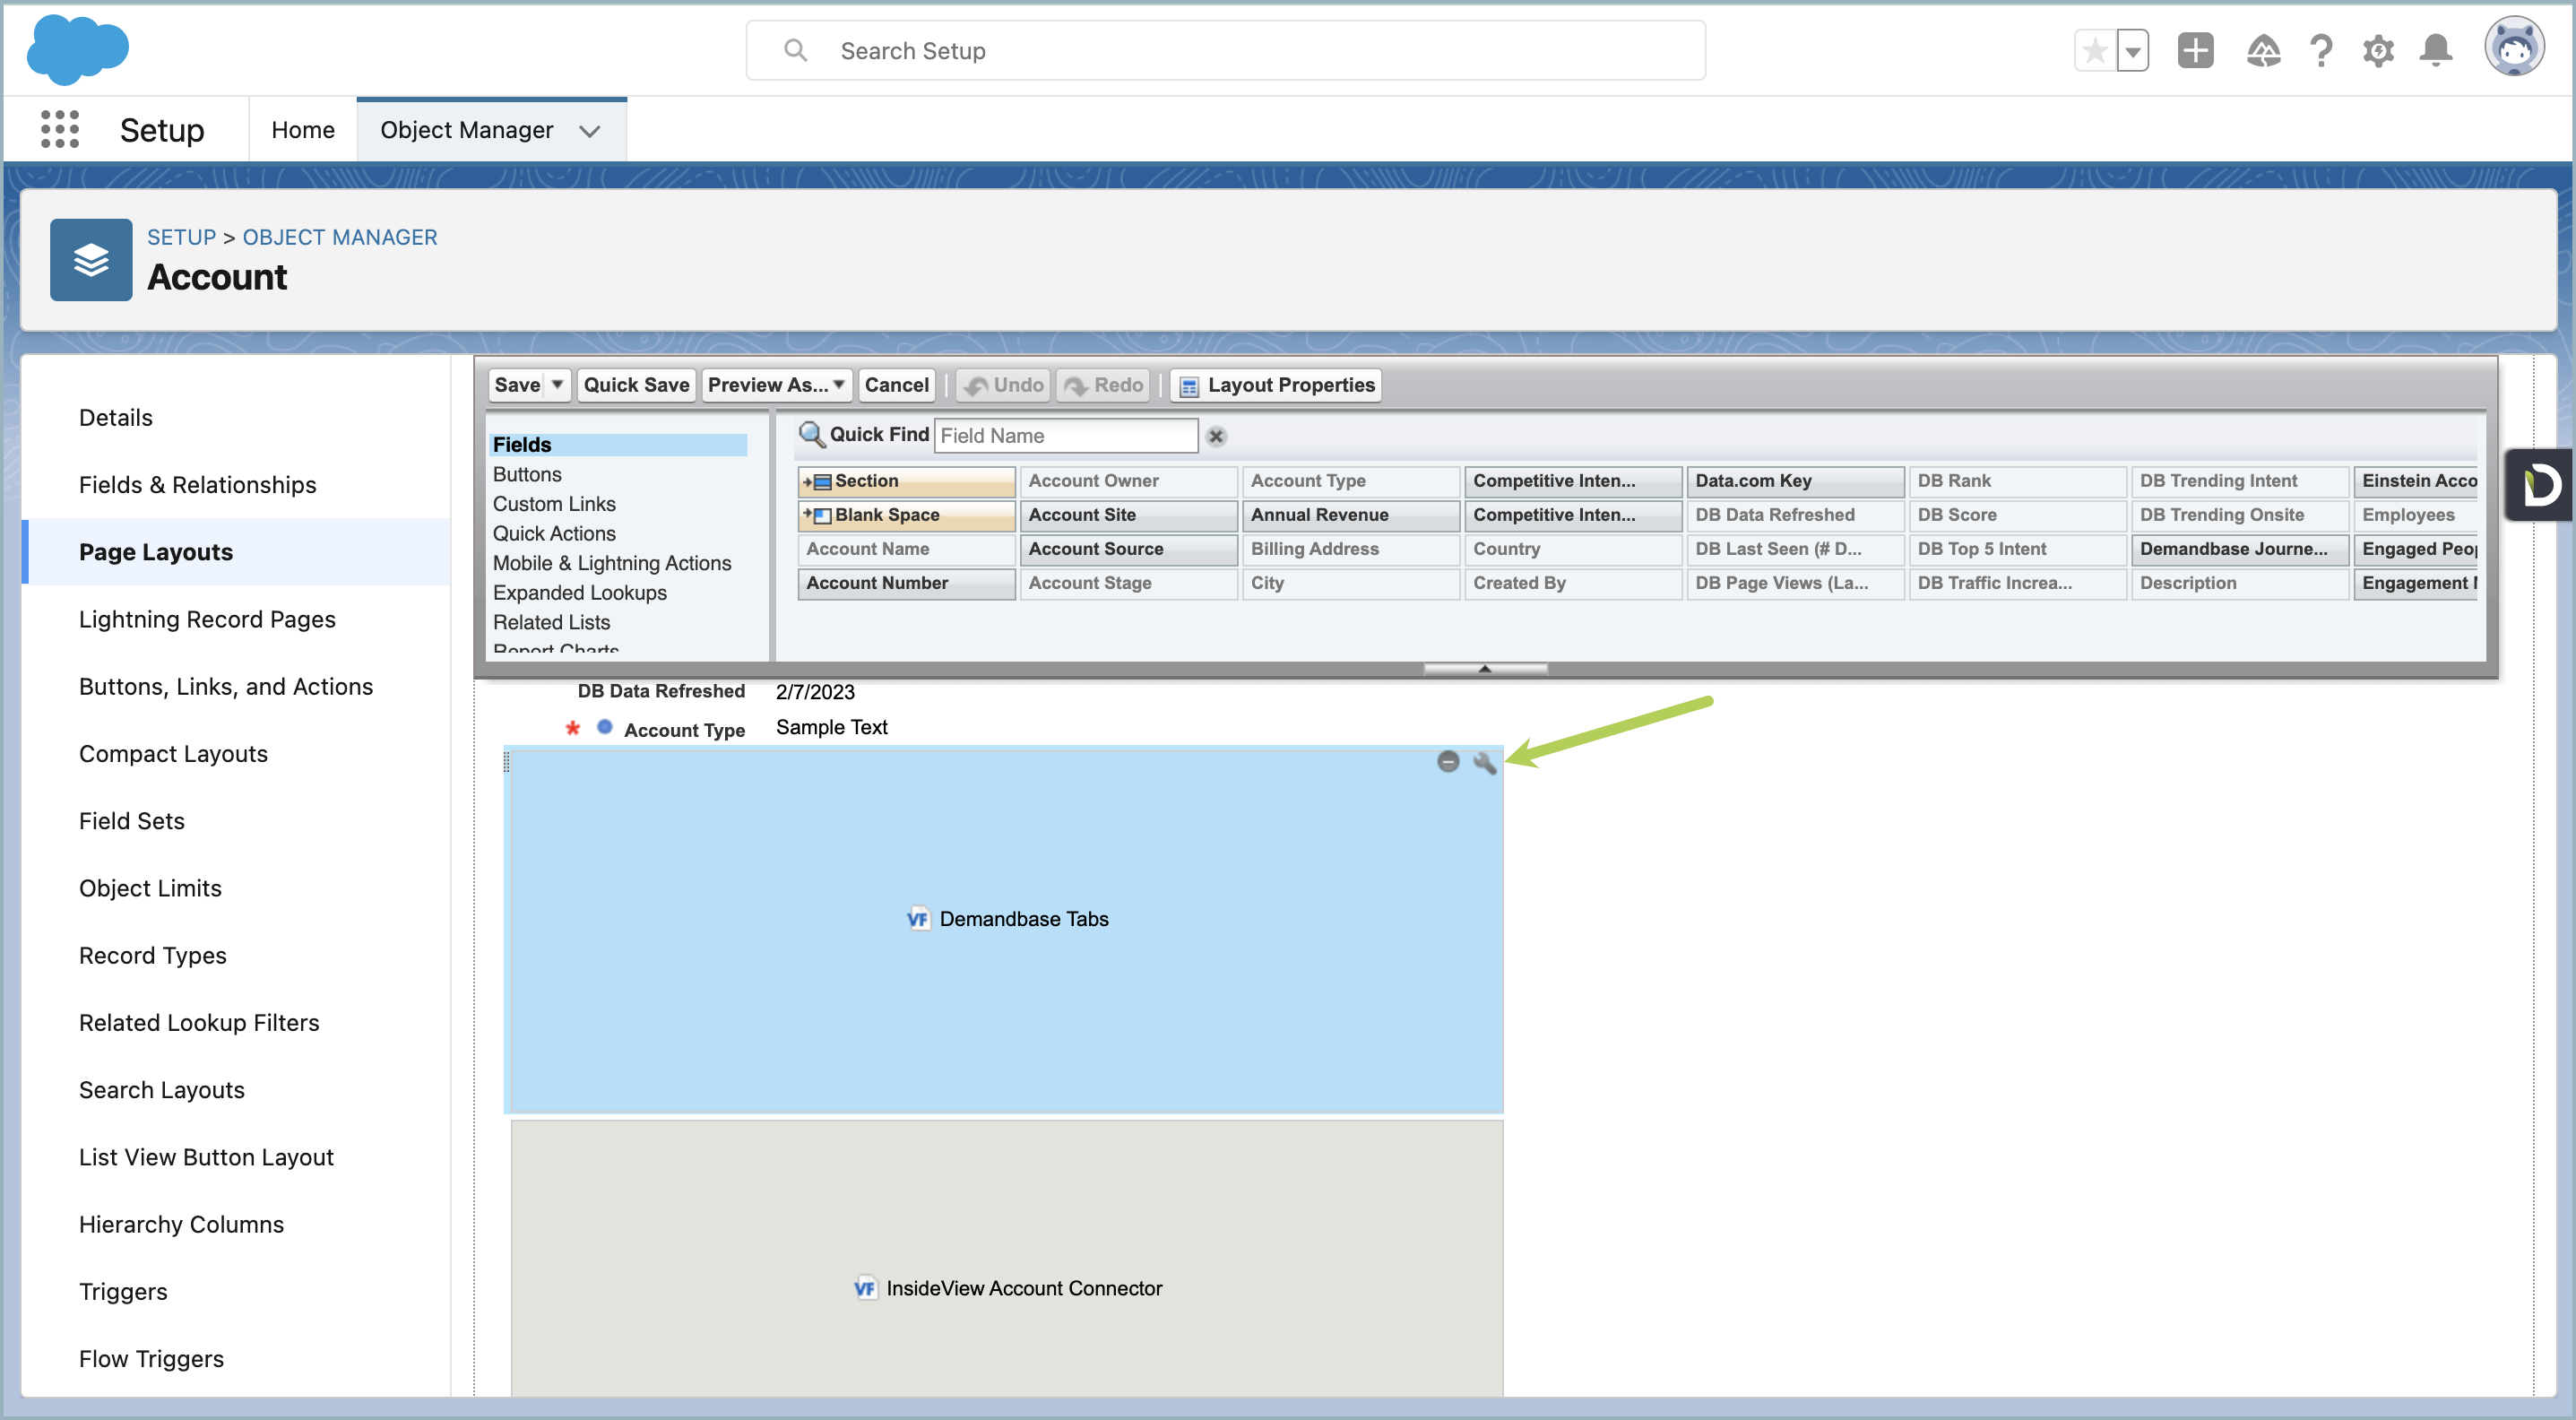Select Buttons in the palette category list

pos(527,475)
